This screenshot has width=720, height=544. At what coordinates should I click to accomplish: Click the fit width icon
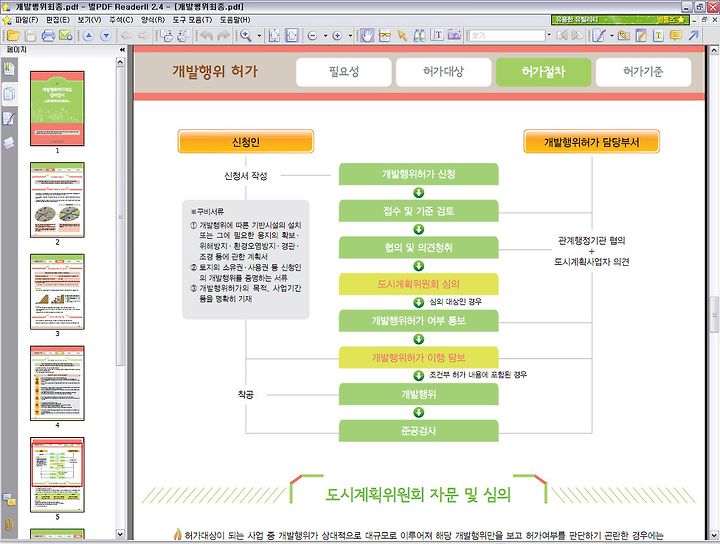click(x=292, y=35)
